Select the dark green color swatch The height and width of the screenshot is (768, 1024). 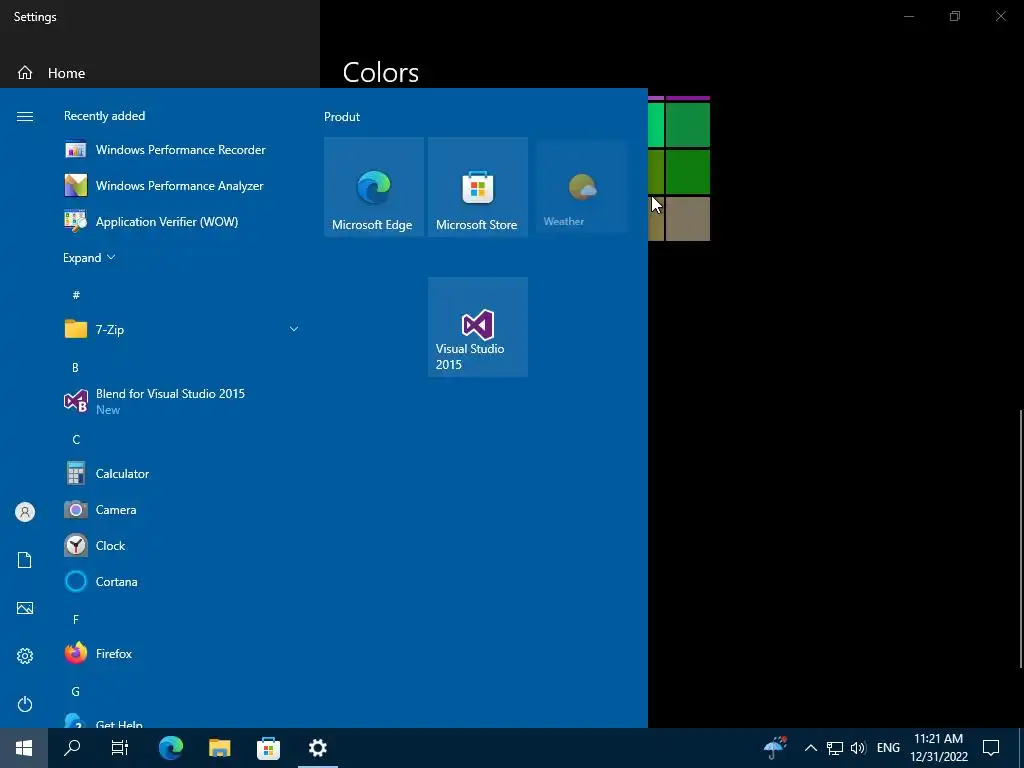[x=688, y=172]
